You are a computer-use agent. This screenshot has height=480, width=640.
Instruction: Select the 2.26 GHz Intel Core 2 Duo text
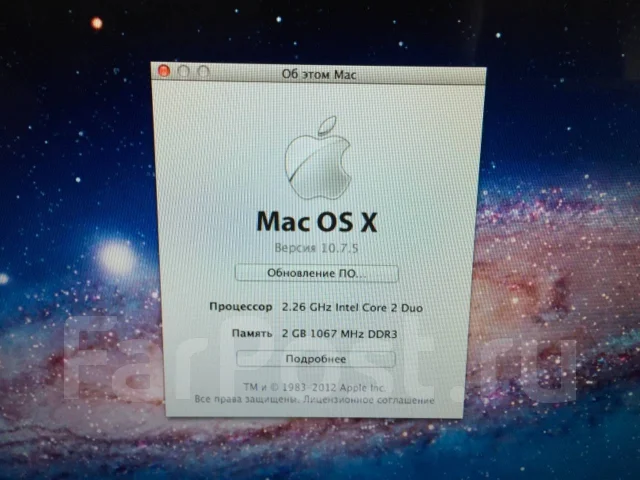(x=352, y=307)
